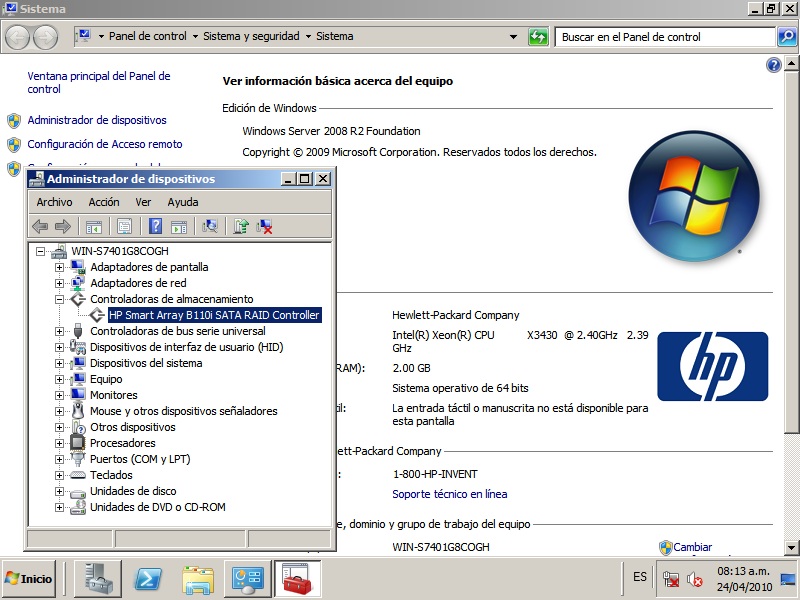Select Mouse y otros dispositivos señaladores item
The width and height of the screenshot is (800, 600).
click(184, 411)
